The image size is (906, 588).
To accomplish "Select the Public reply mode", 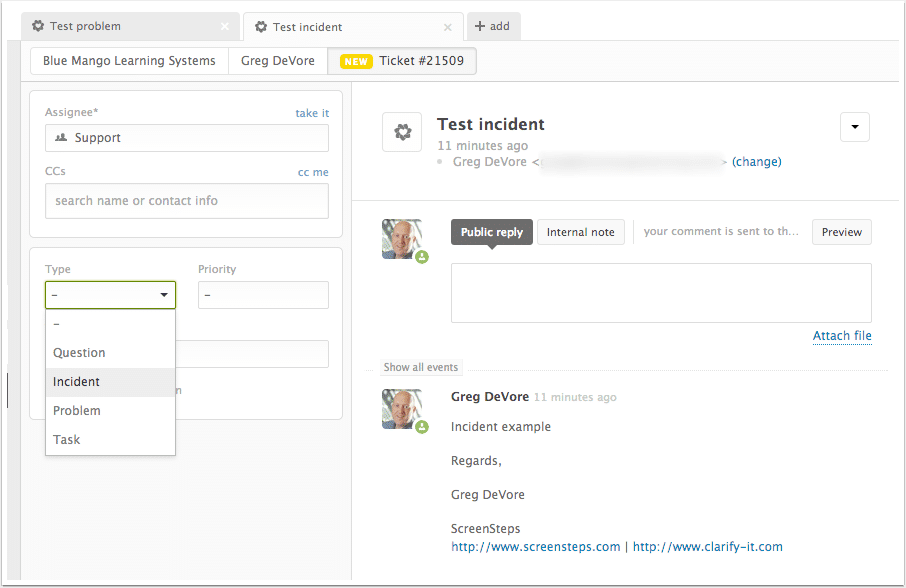I will click(x=491, y=231).
